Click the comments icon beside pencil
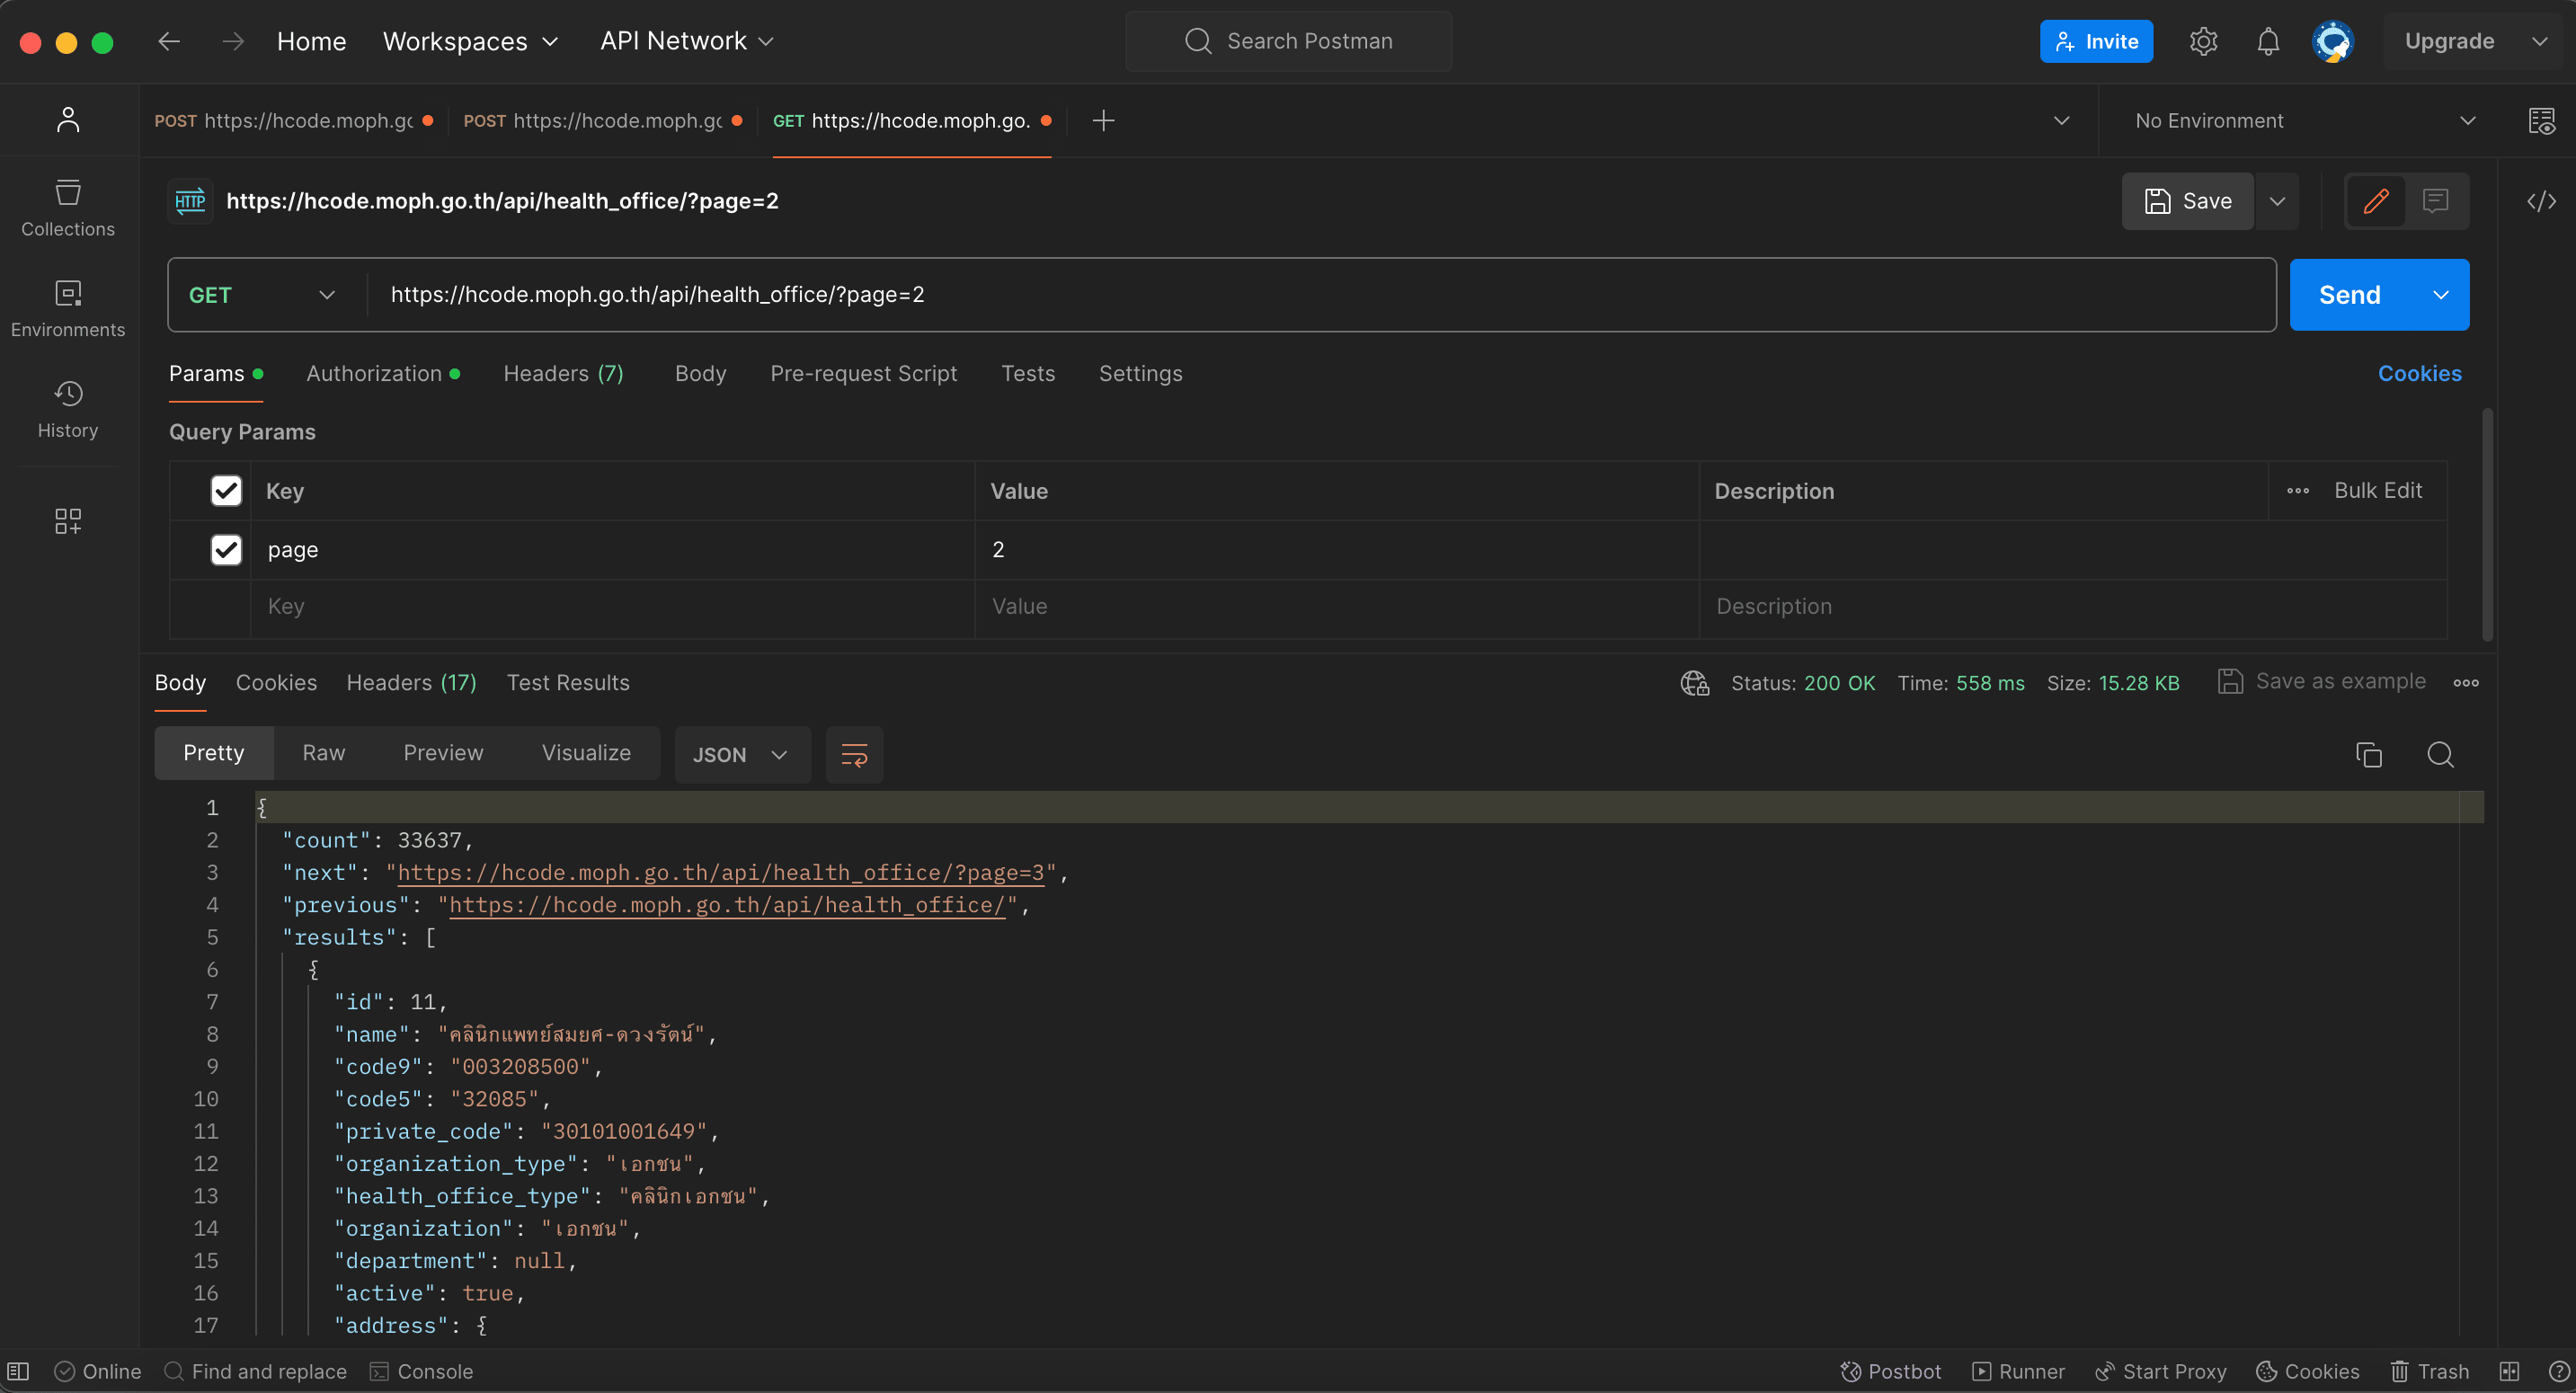This screenshot has height=1393, width=2576. click(x=2435, y=201)
